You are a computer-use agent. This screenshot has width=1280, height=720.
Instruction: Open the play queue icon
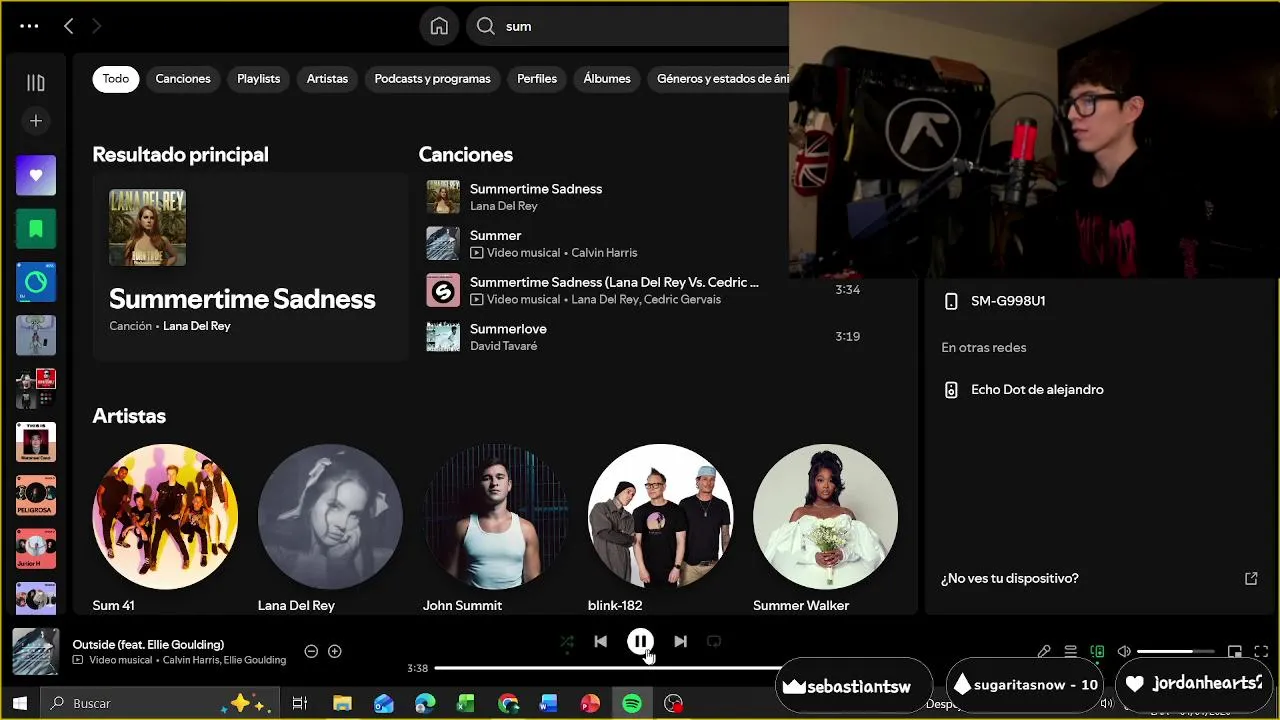(x=1070, y=651)
